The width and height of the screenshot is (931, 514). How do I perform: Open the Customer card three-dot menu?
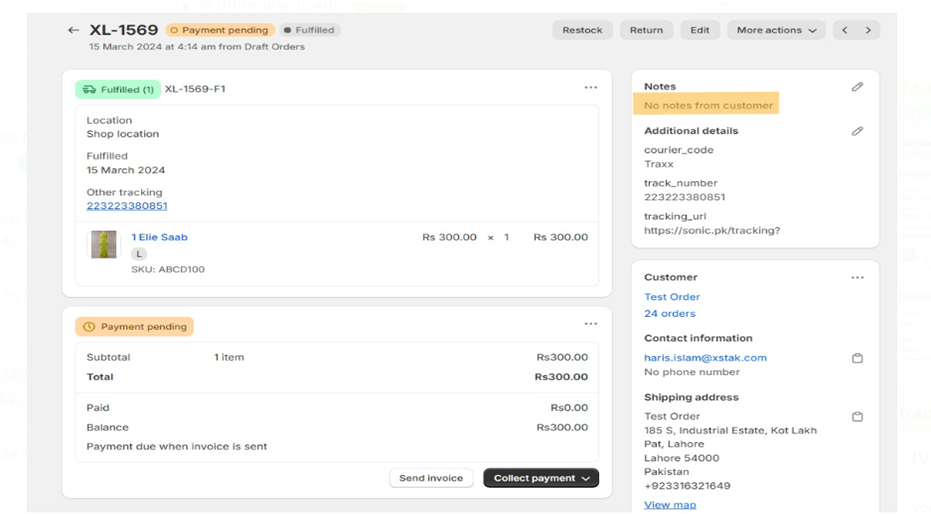pyautogui.click(x=857, y=278)
